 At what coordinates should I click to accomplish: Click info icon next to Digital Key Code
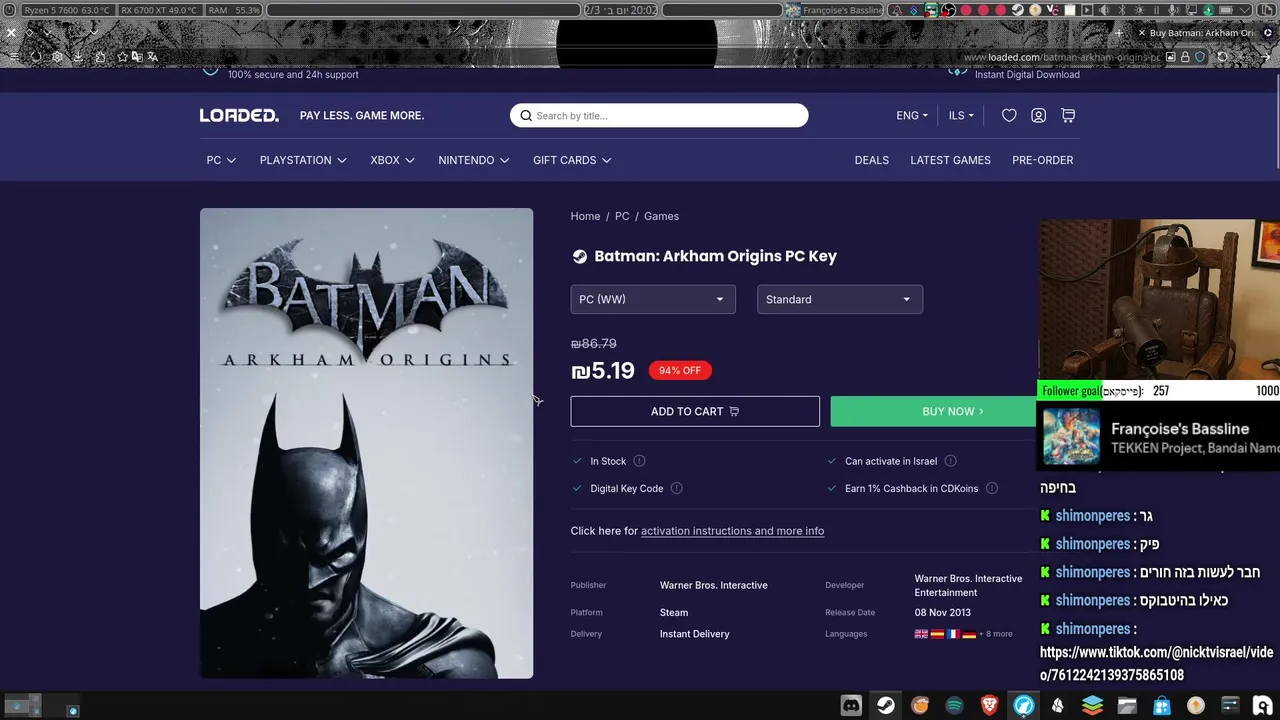click(676, 488)
